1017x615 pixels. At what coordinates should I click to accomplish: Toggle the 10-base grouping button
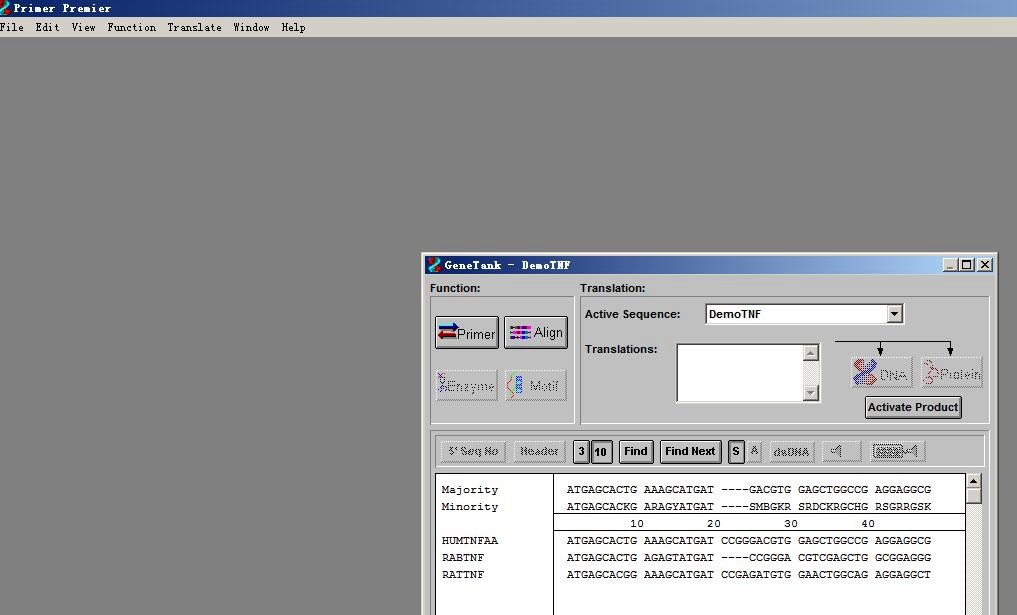(x=601, y=452)
